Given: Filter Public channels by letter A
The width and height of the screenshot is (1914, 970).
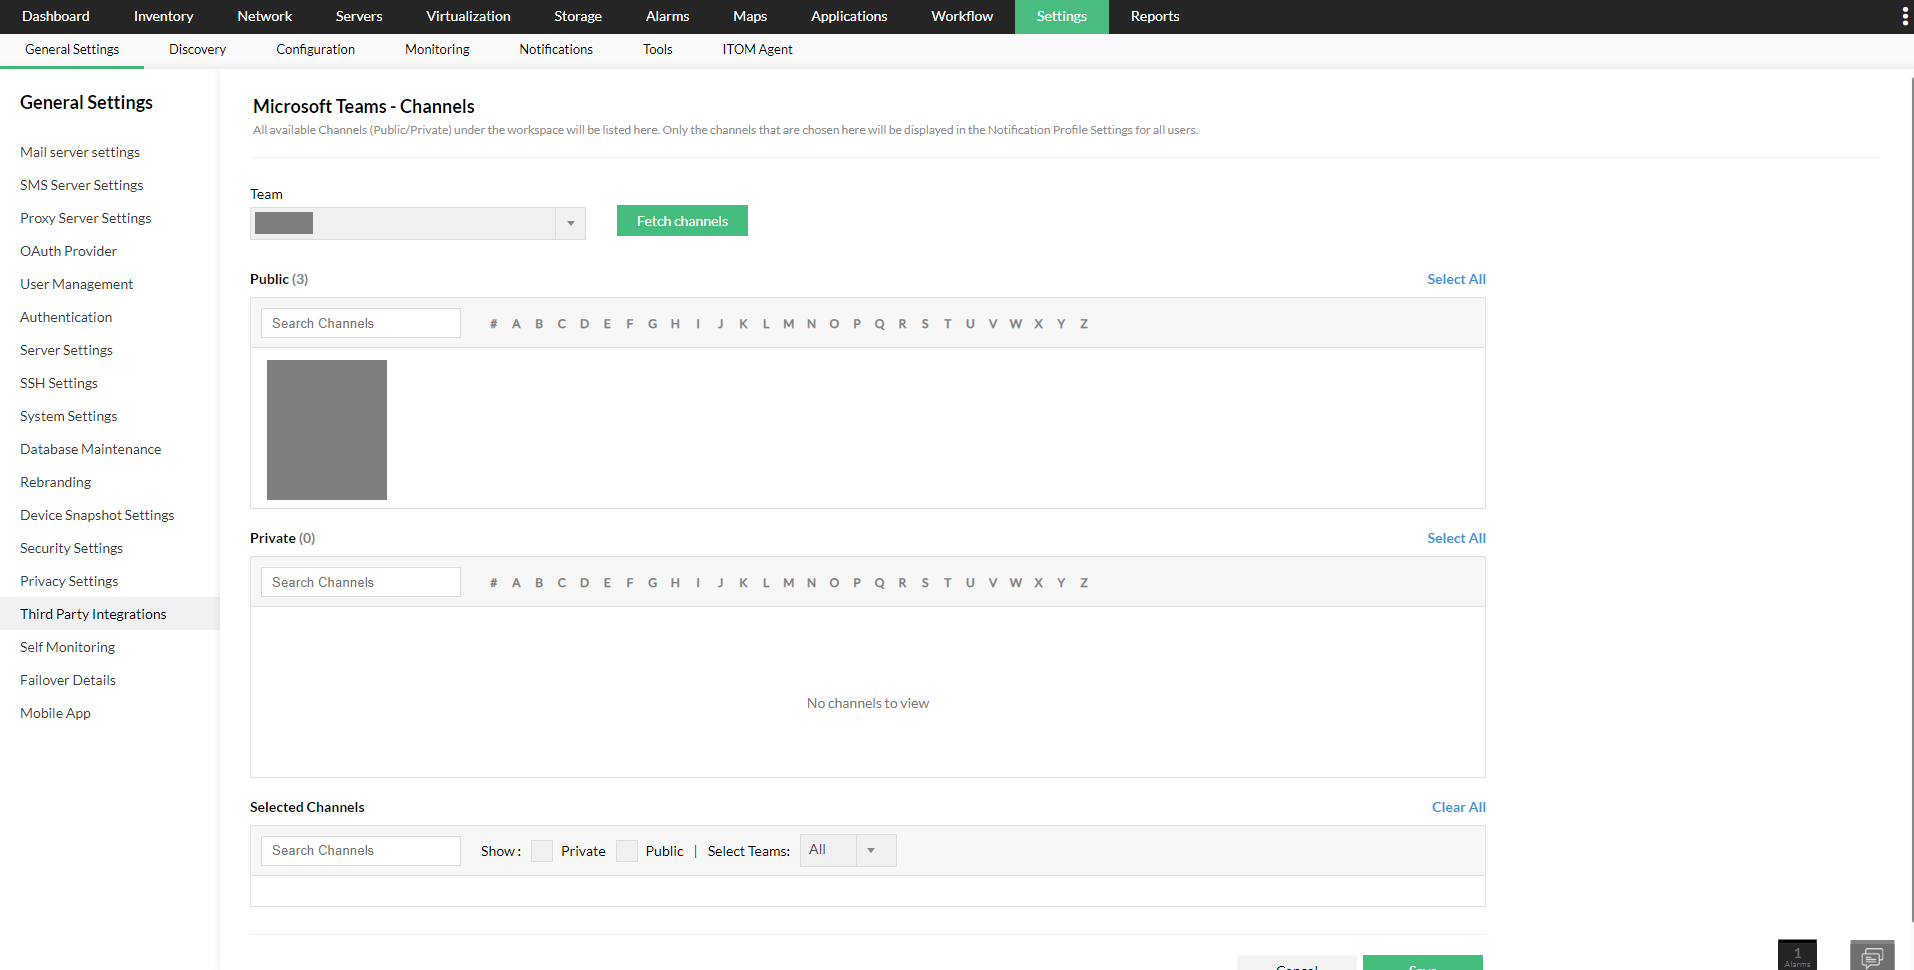Looking at the screenshot, I should 516,324.
